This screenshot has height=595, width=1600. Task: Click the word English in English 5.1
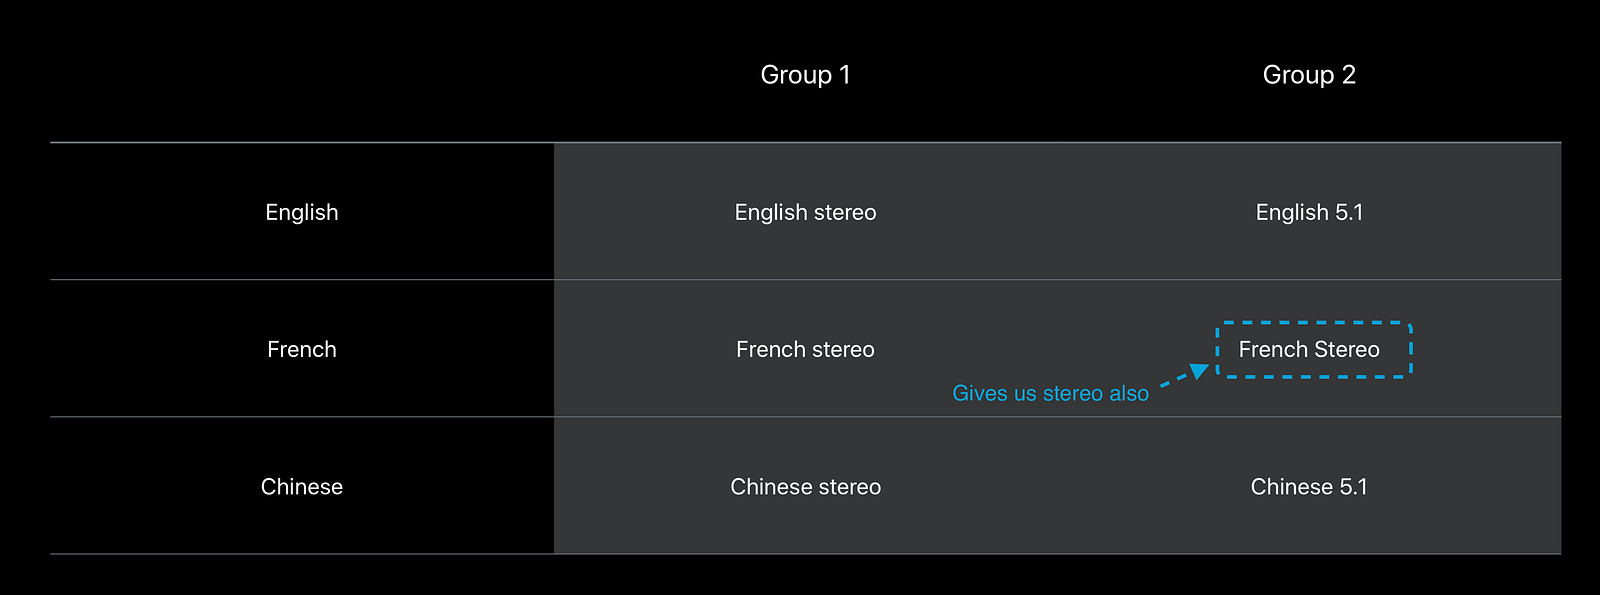(1292, 212)
